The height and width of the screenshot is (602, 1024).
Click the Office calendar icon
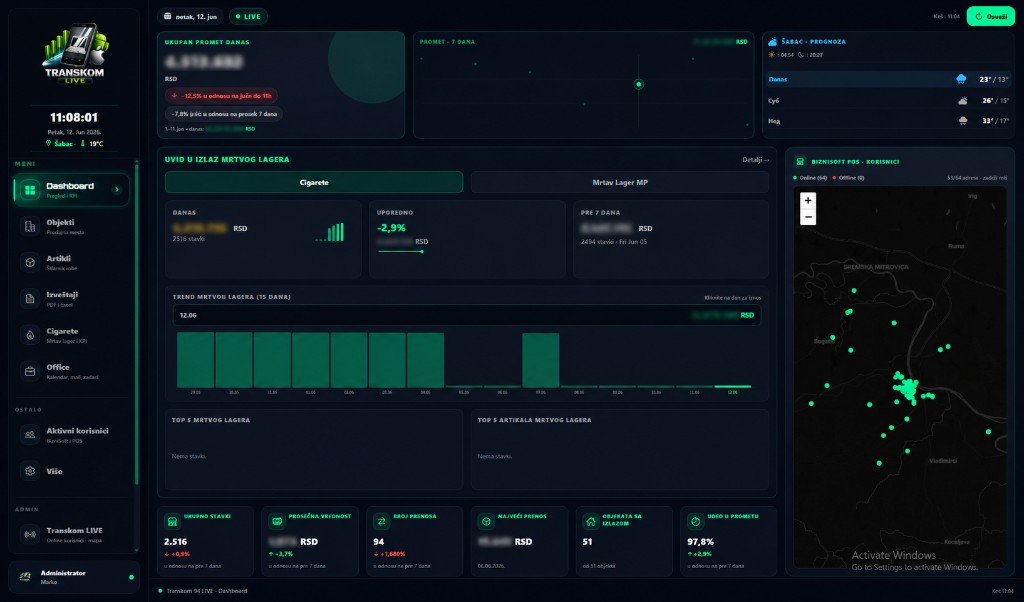(30, 372)
